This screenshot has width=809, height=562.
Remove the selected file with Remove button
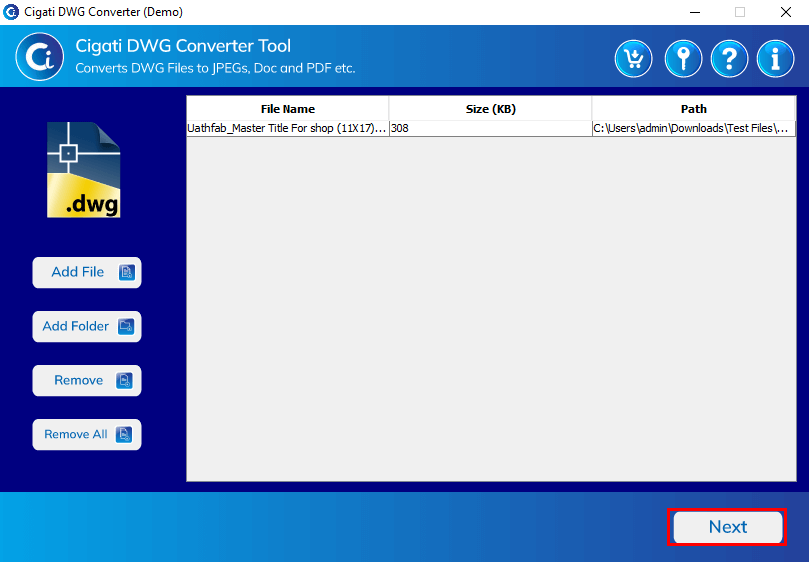coord(87,381)
